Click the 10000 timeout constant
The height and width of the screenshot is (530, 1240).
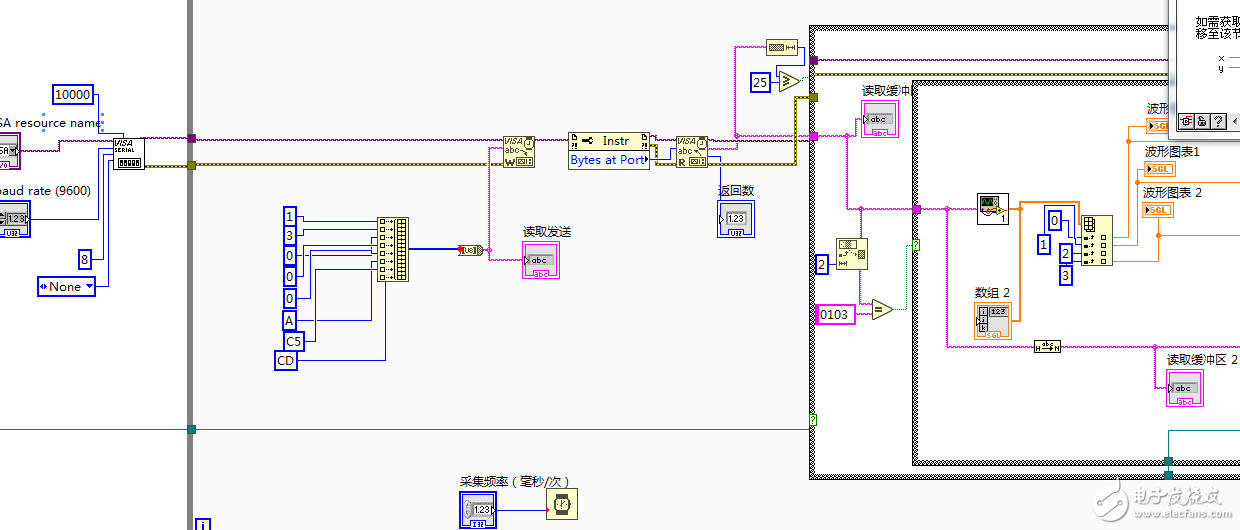coord(72,95)
